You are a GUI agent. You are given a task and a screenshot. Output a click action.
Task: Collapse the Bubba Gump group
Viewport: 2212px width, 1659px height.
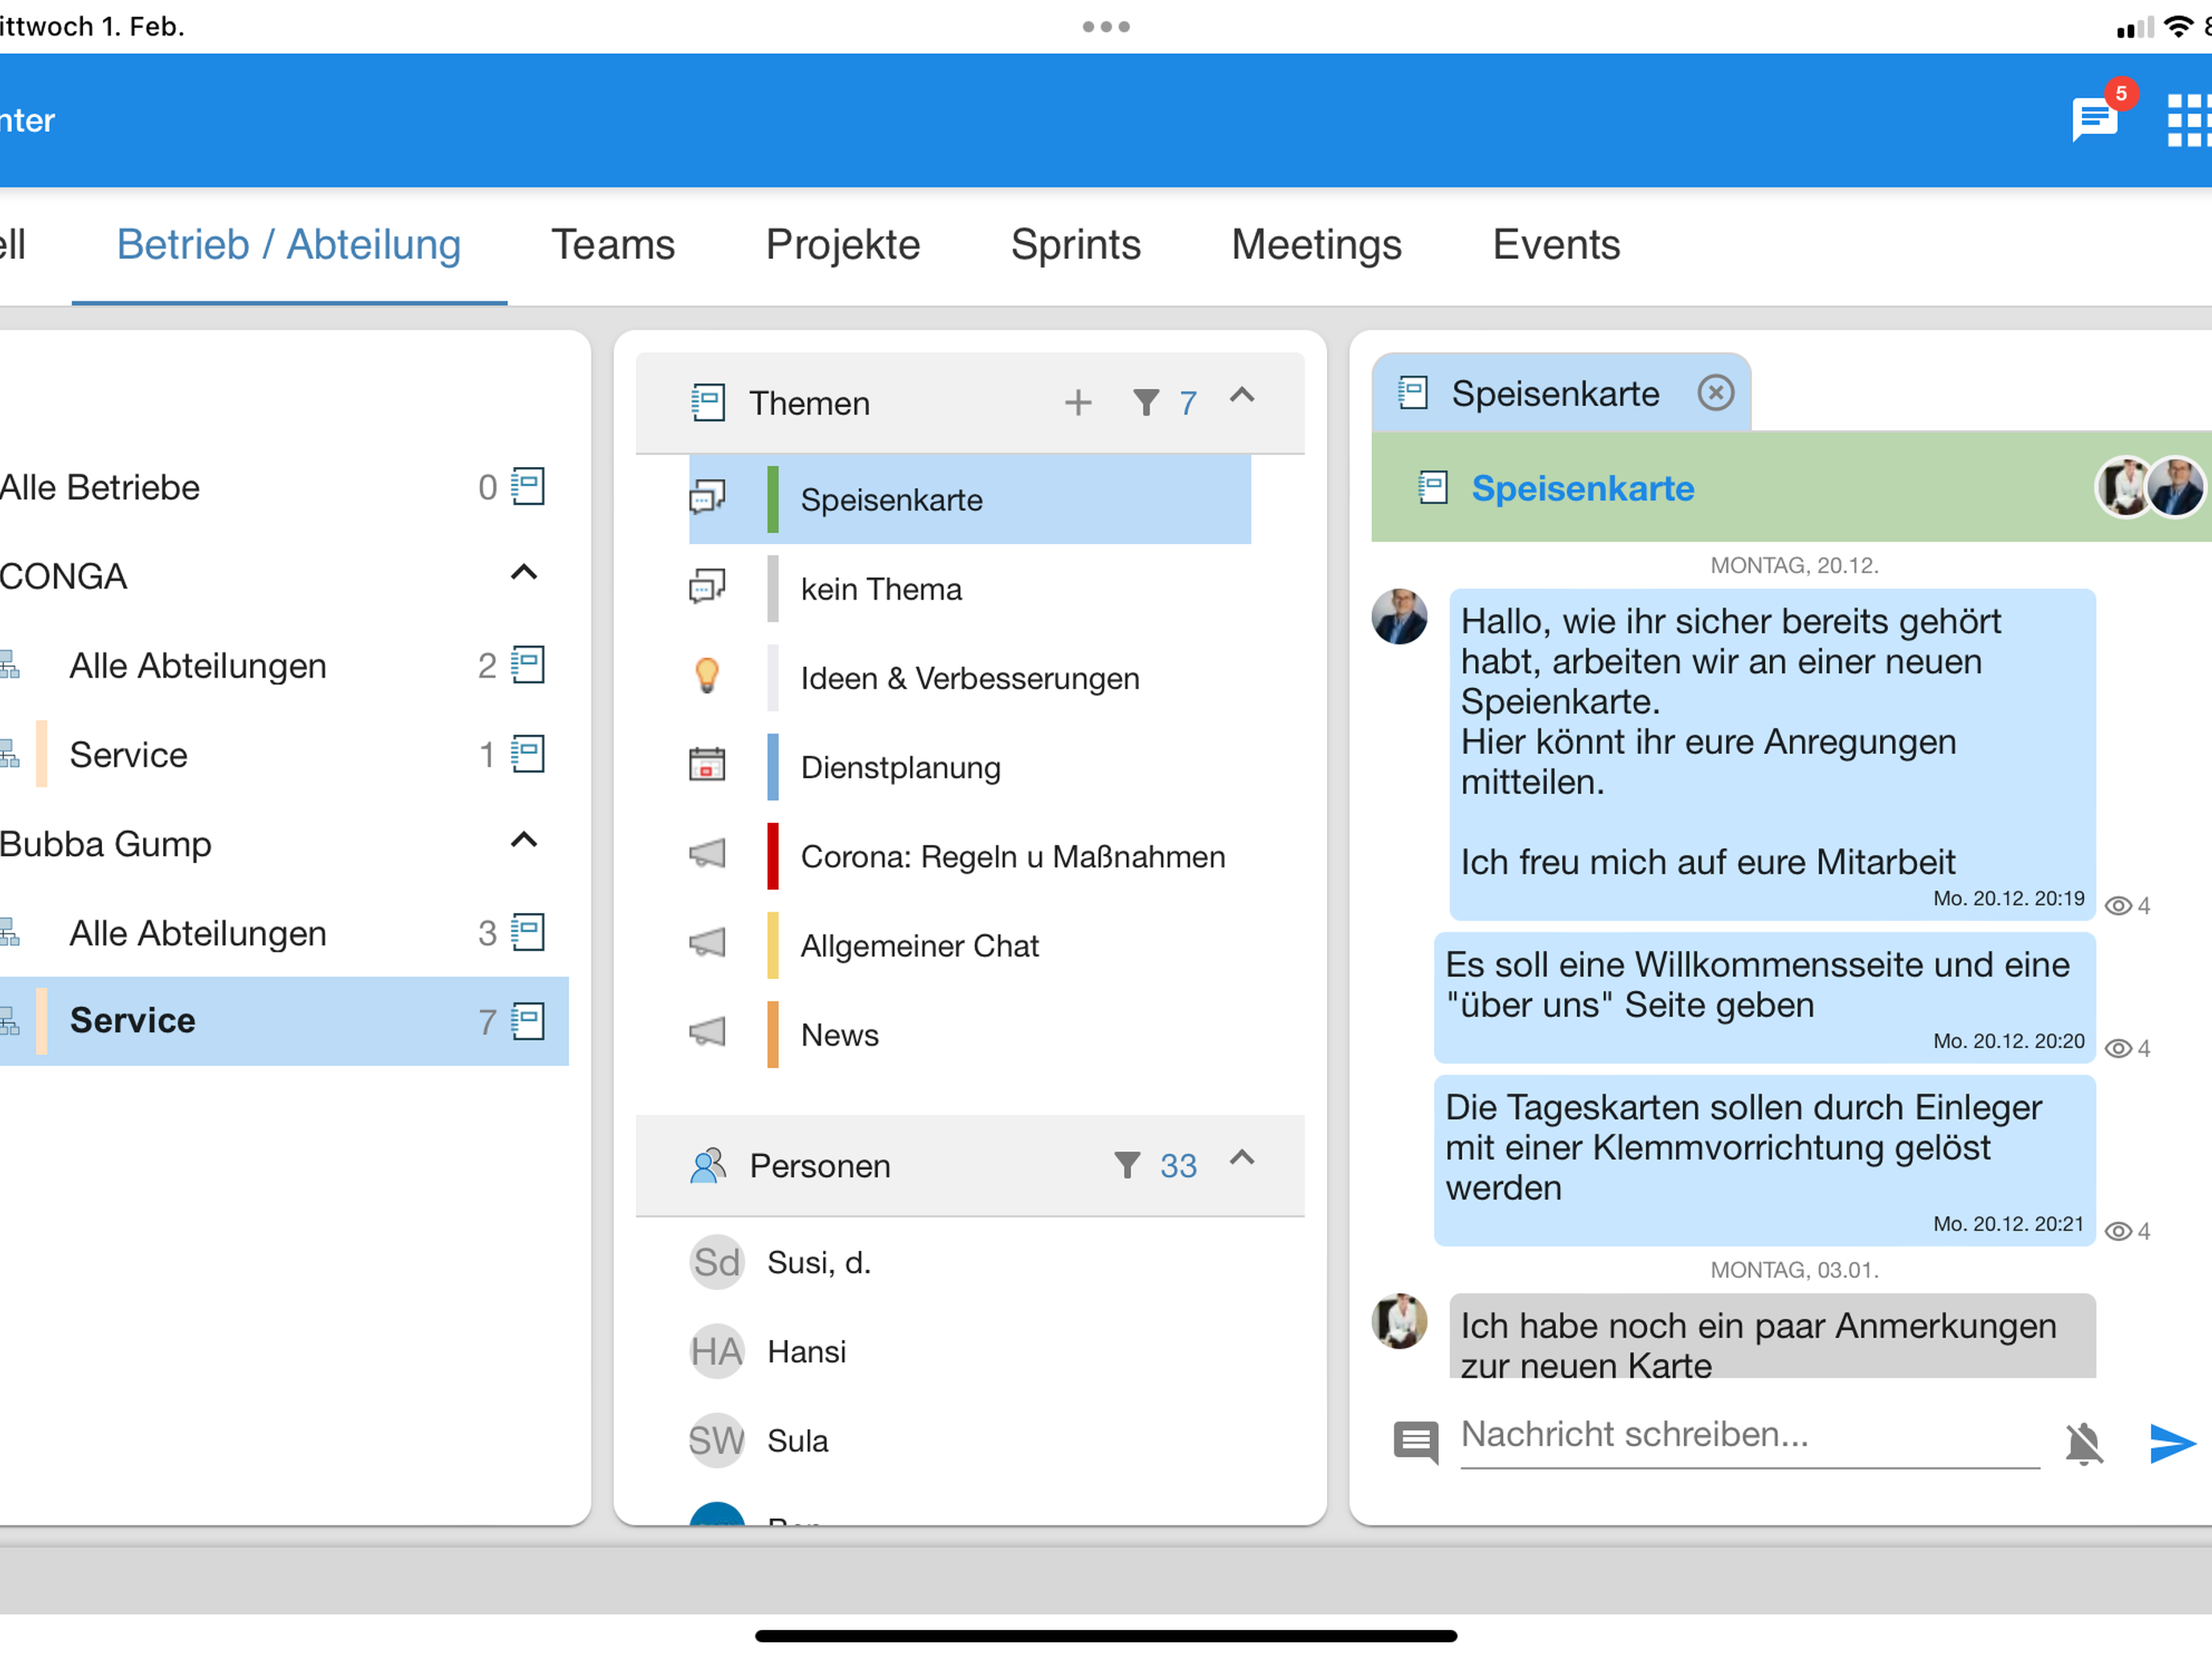pyautogui.click(x=524, y=840)
